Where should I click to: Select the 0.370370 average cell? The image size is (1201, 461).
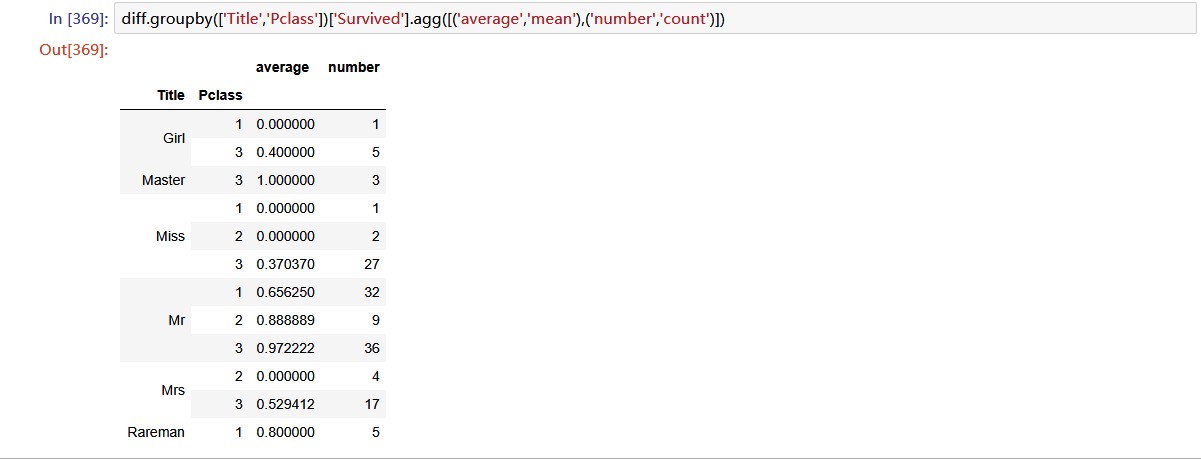[x=285, y=264]
